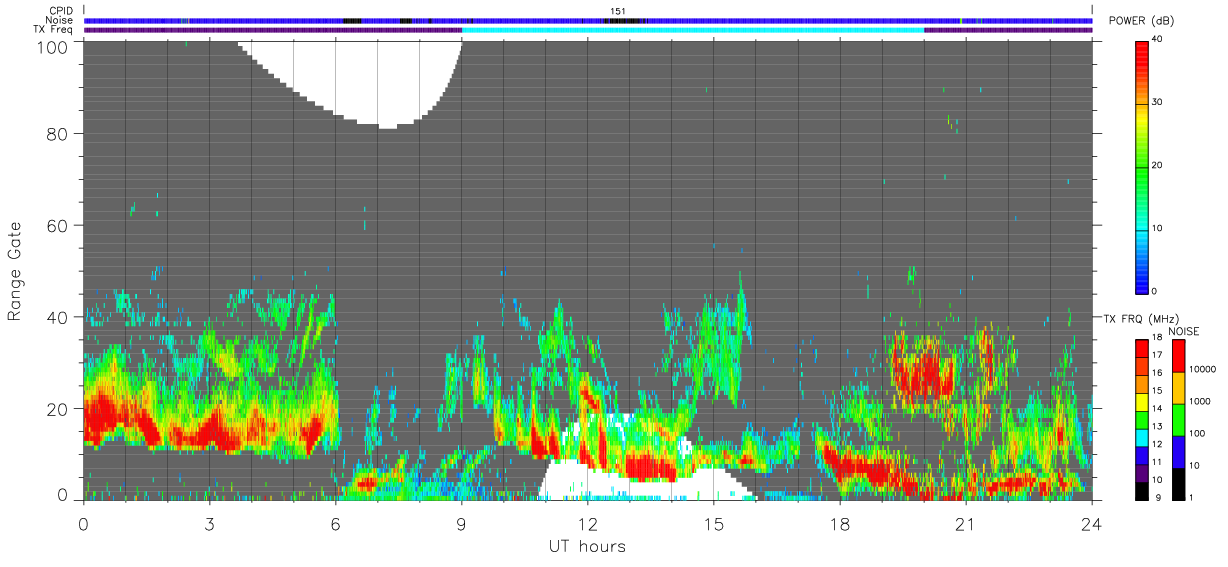Click the CPID value 151
The width and height of the screenshot is (1228, 567).
click(618, 11)
